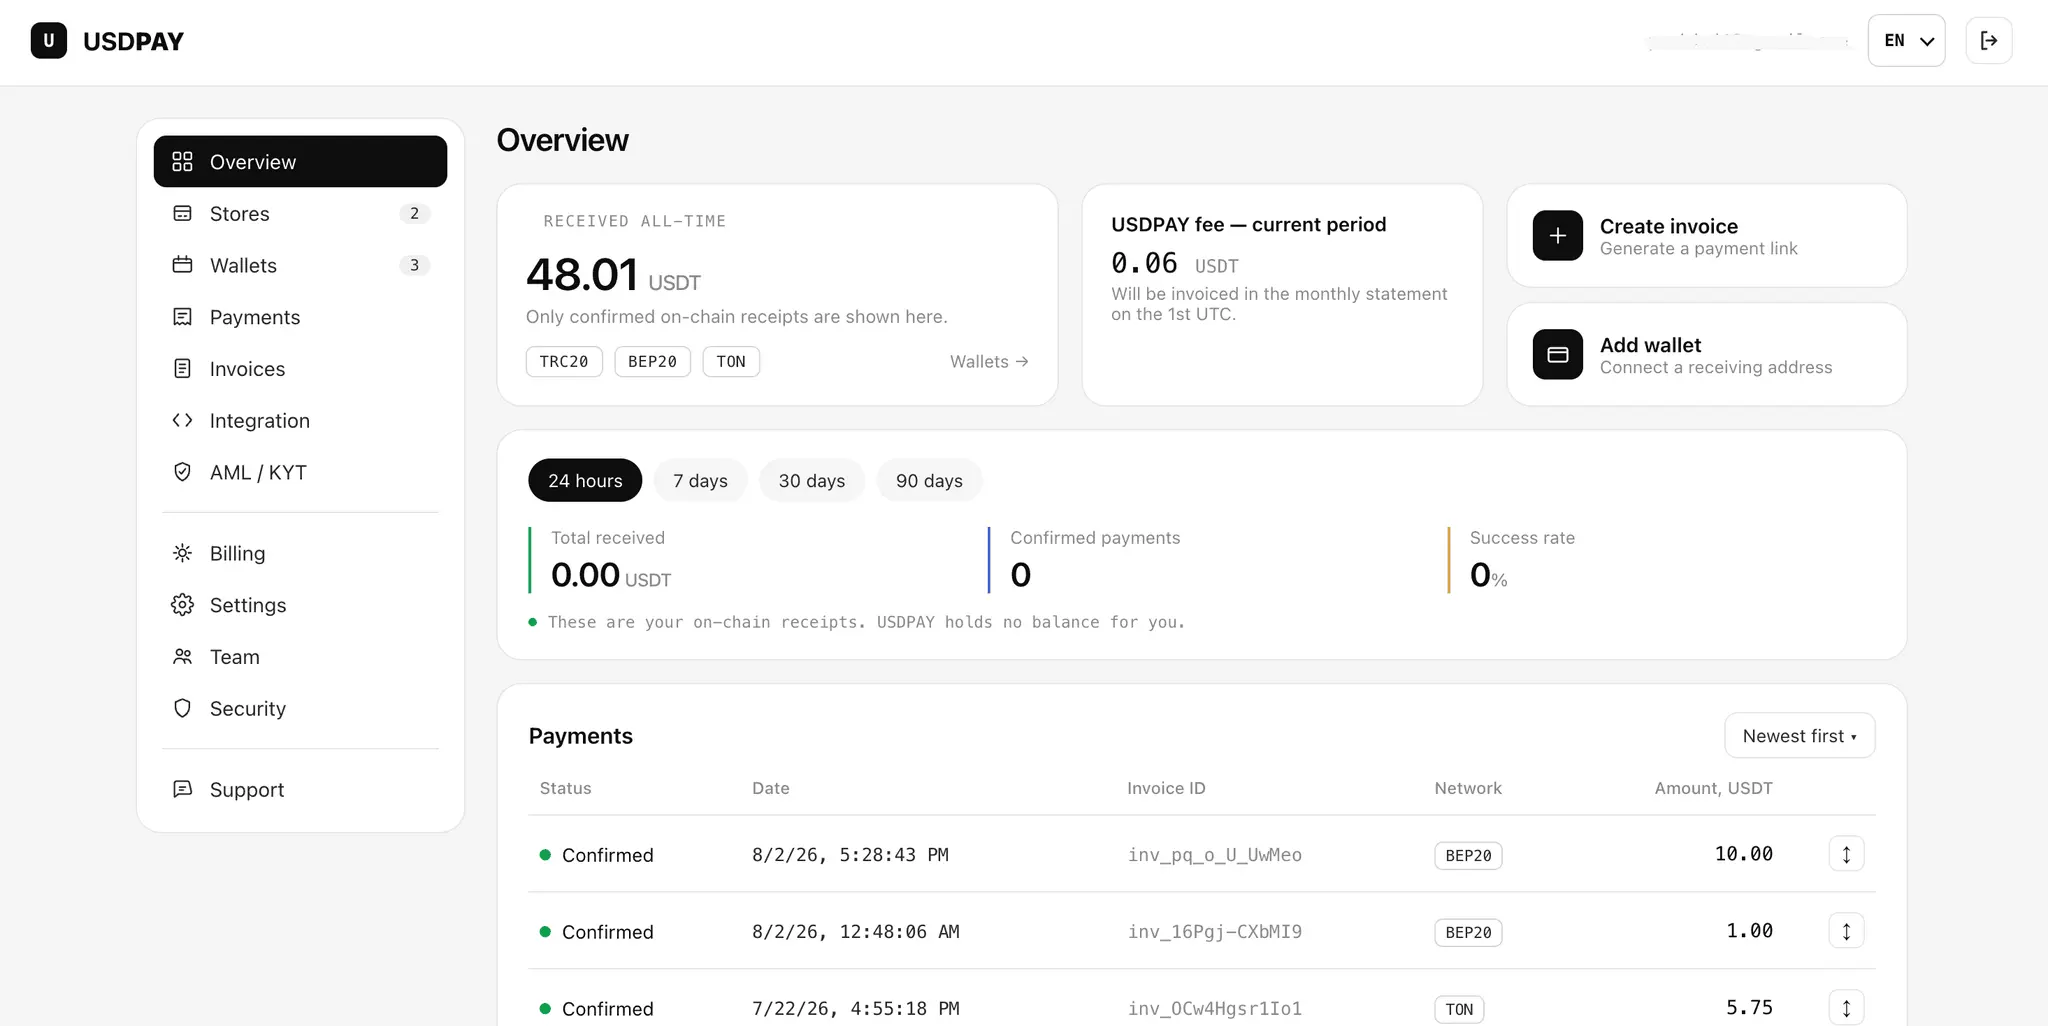2048x1026 pixels.
Task: Click the Status column header
Action: point(566,788)
